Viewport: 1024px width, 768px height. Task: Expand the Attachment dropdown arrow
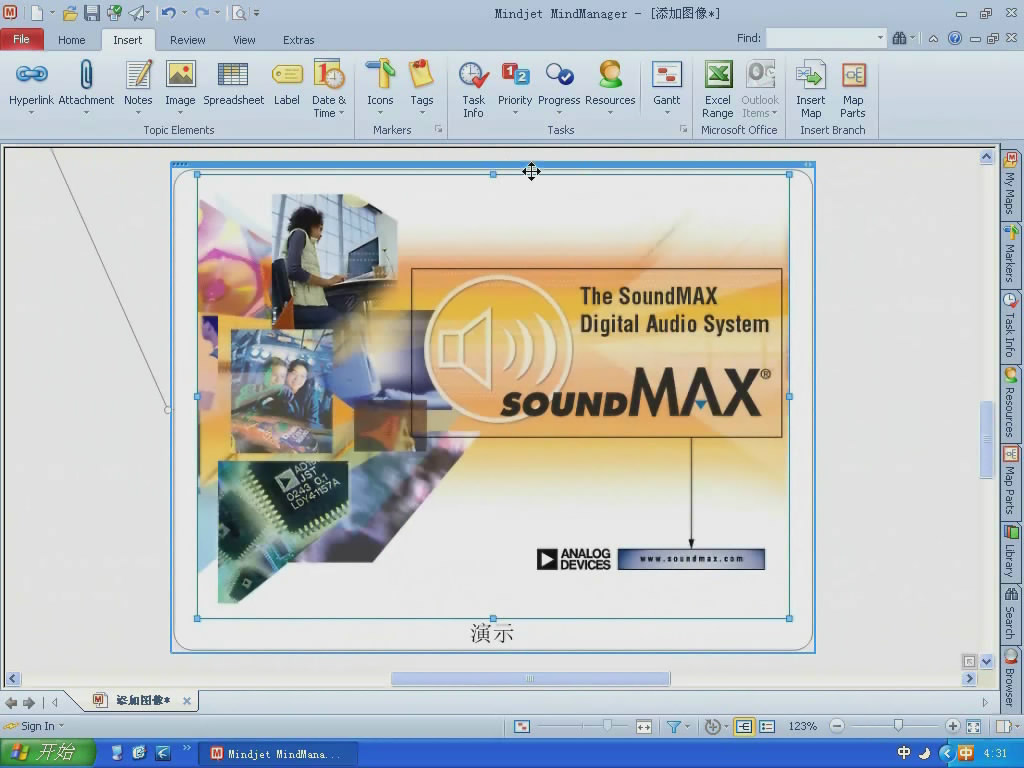86,113
